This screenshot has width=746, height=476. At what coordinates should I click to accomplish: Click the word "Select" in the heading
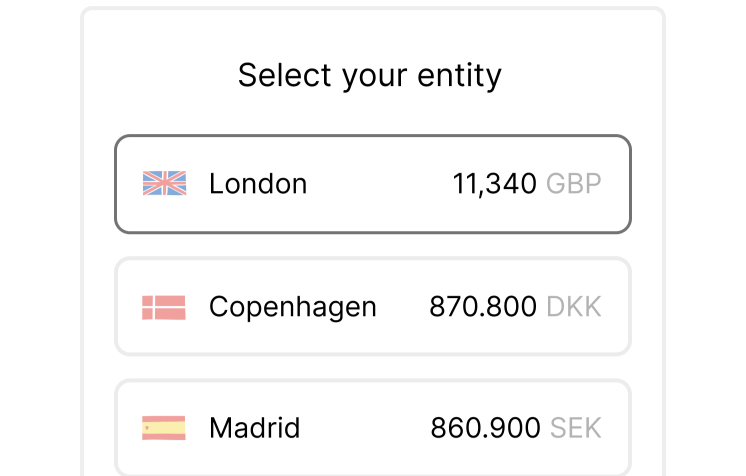[277, 76]
